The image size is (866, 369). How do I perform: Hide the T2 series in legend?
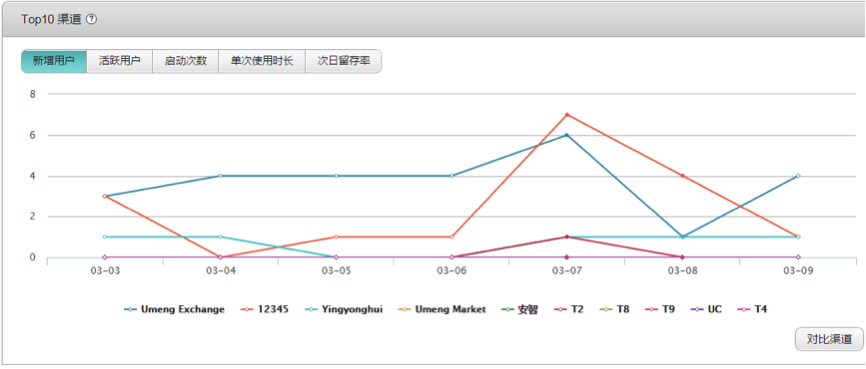568,309
